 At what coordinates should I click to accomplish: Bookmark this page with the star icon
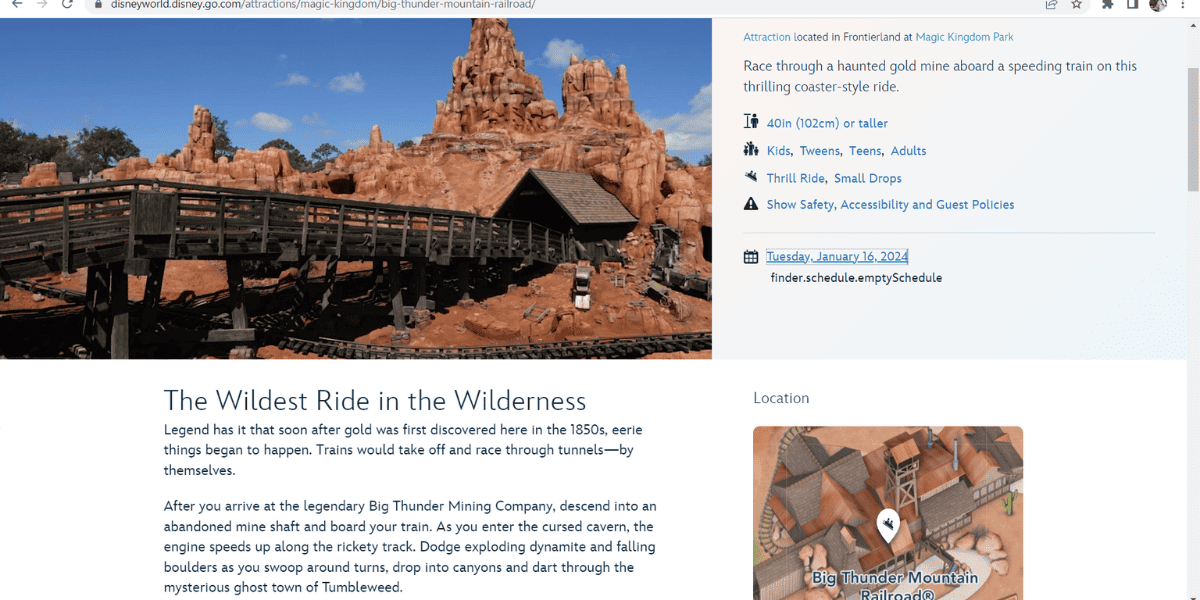(1076, 5)
